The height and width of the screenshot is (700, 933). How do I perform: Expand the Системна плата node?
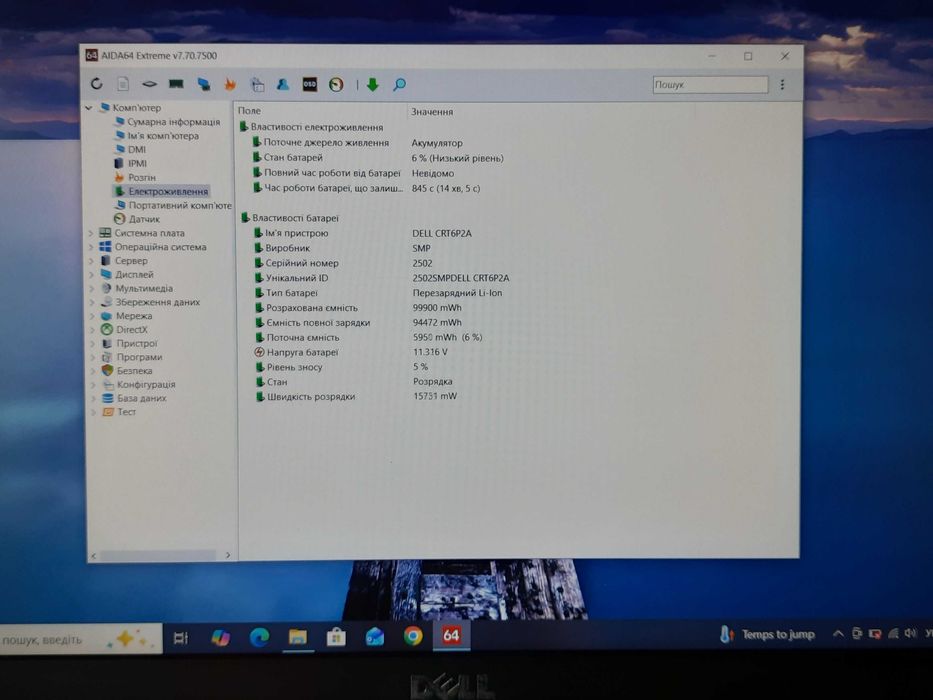pos(91,233)
